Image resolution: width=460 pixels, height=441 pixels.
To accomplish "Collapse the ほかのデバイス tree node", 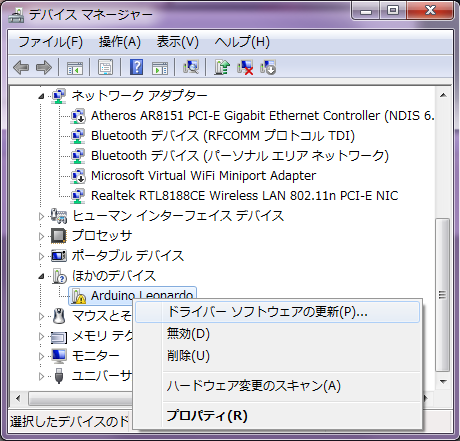I will point(41,276).
